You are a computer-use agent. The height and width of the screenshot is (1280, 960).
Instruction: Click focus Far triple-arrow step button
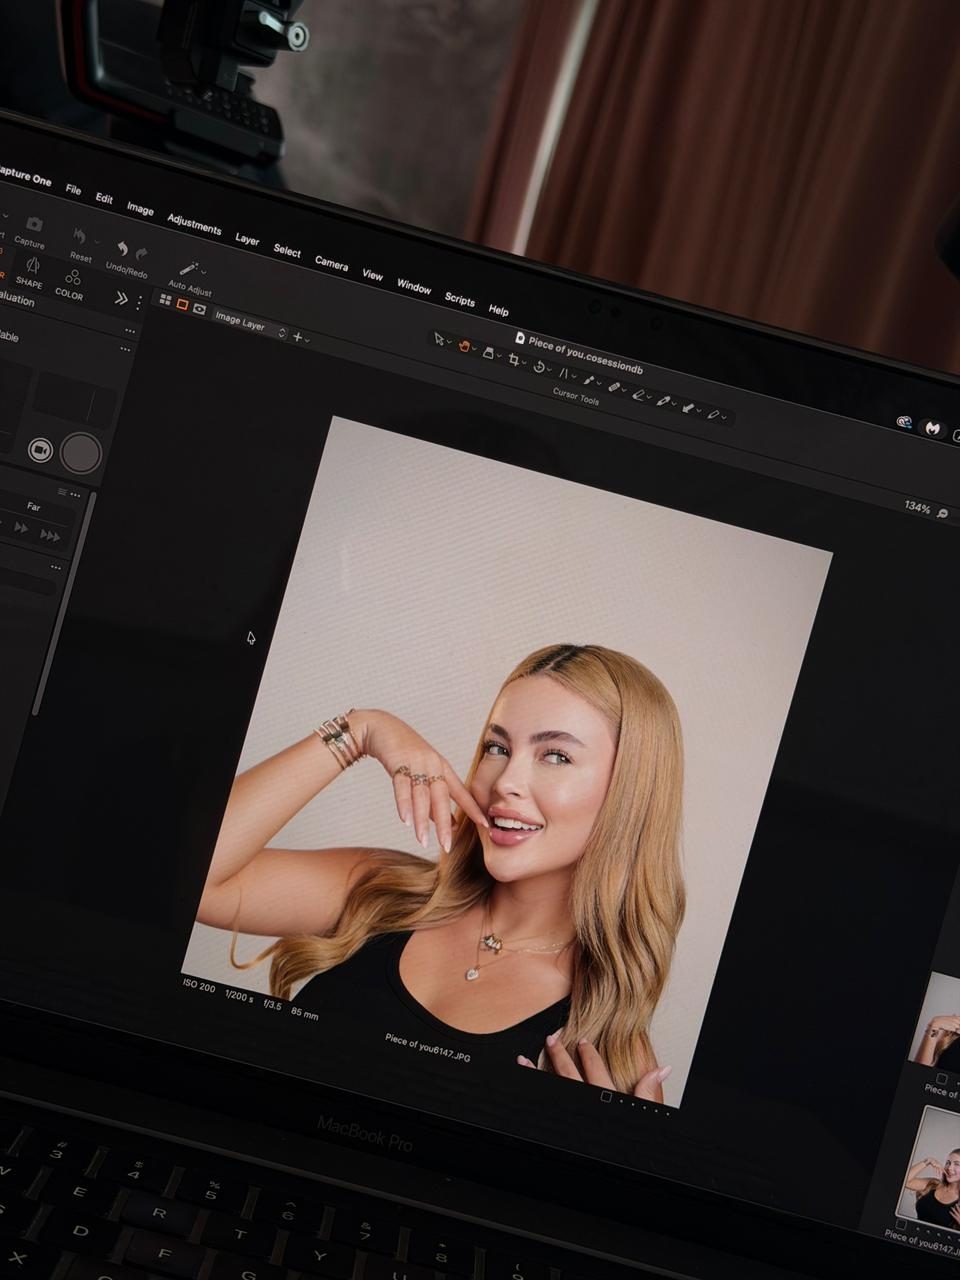click(x=50, y=535)
